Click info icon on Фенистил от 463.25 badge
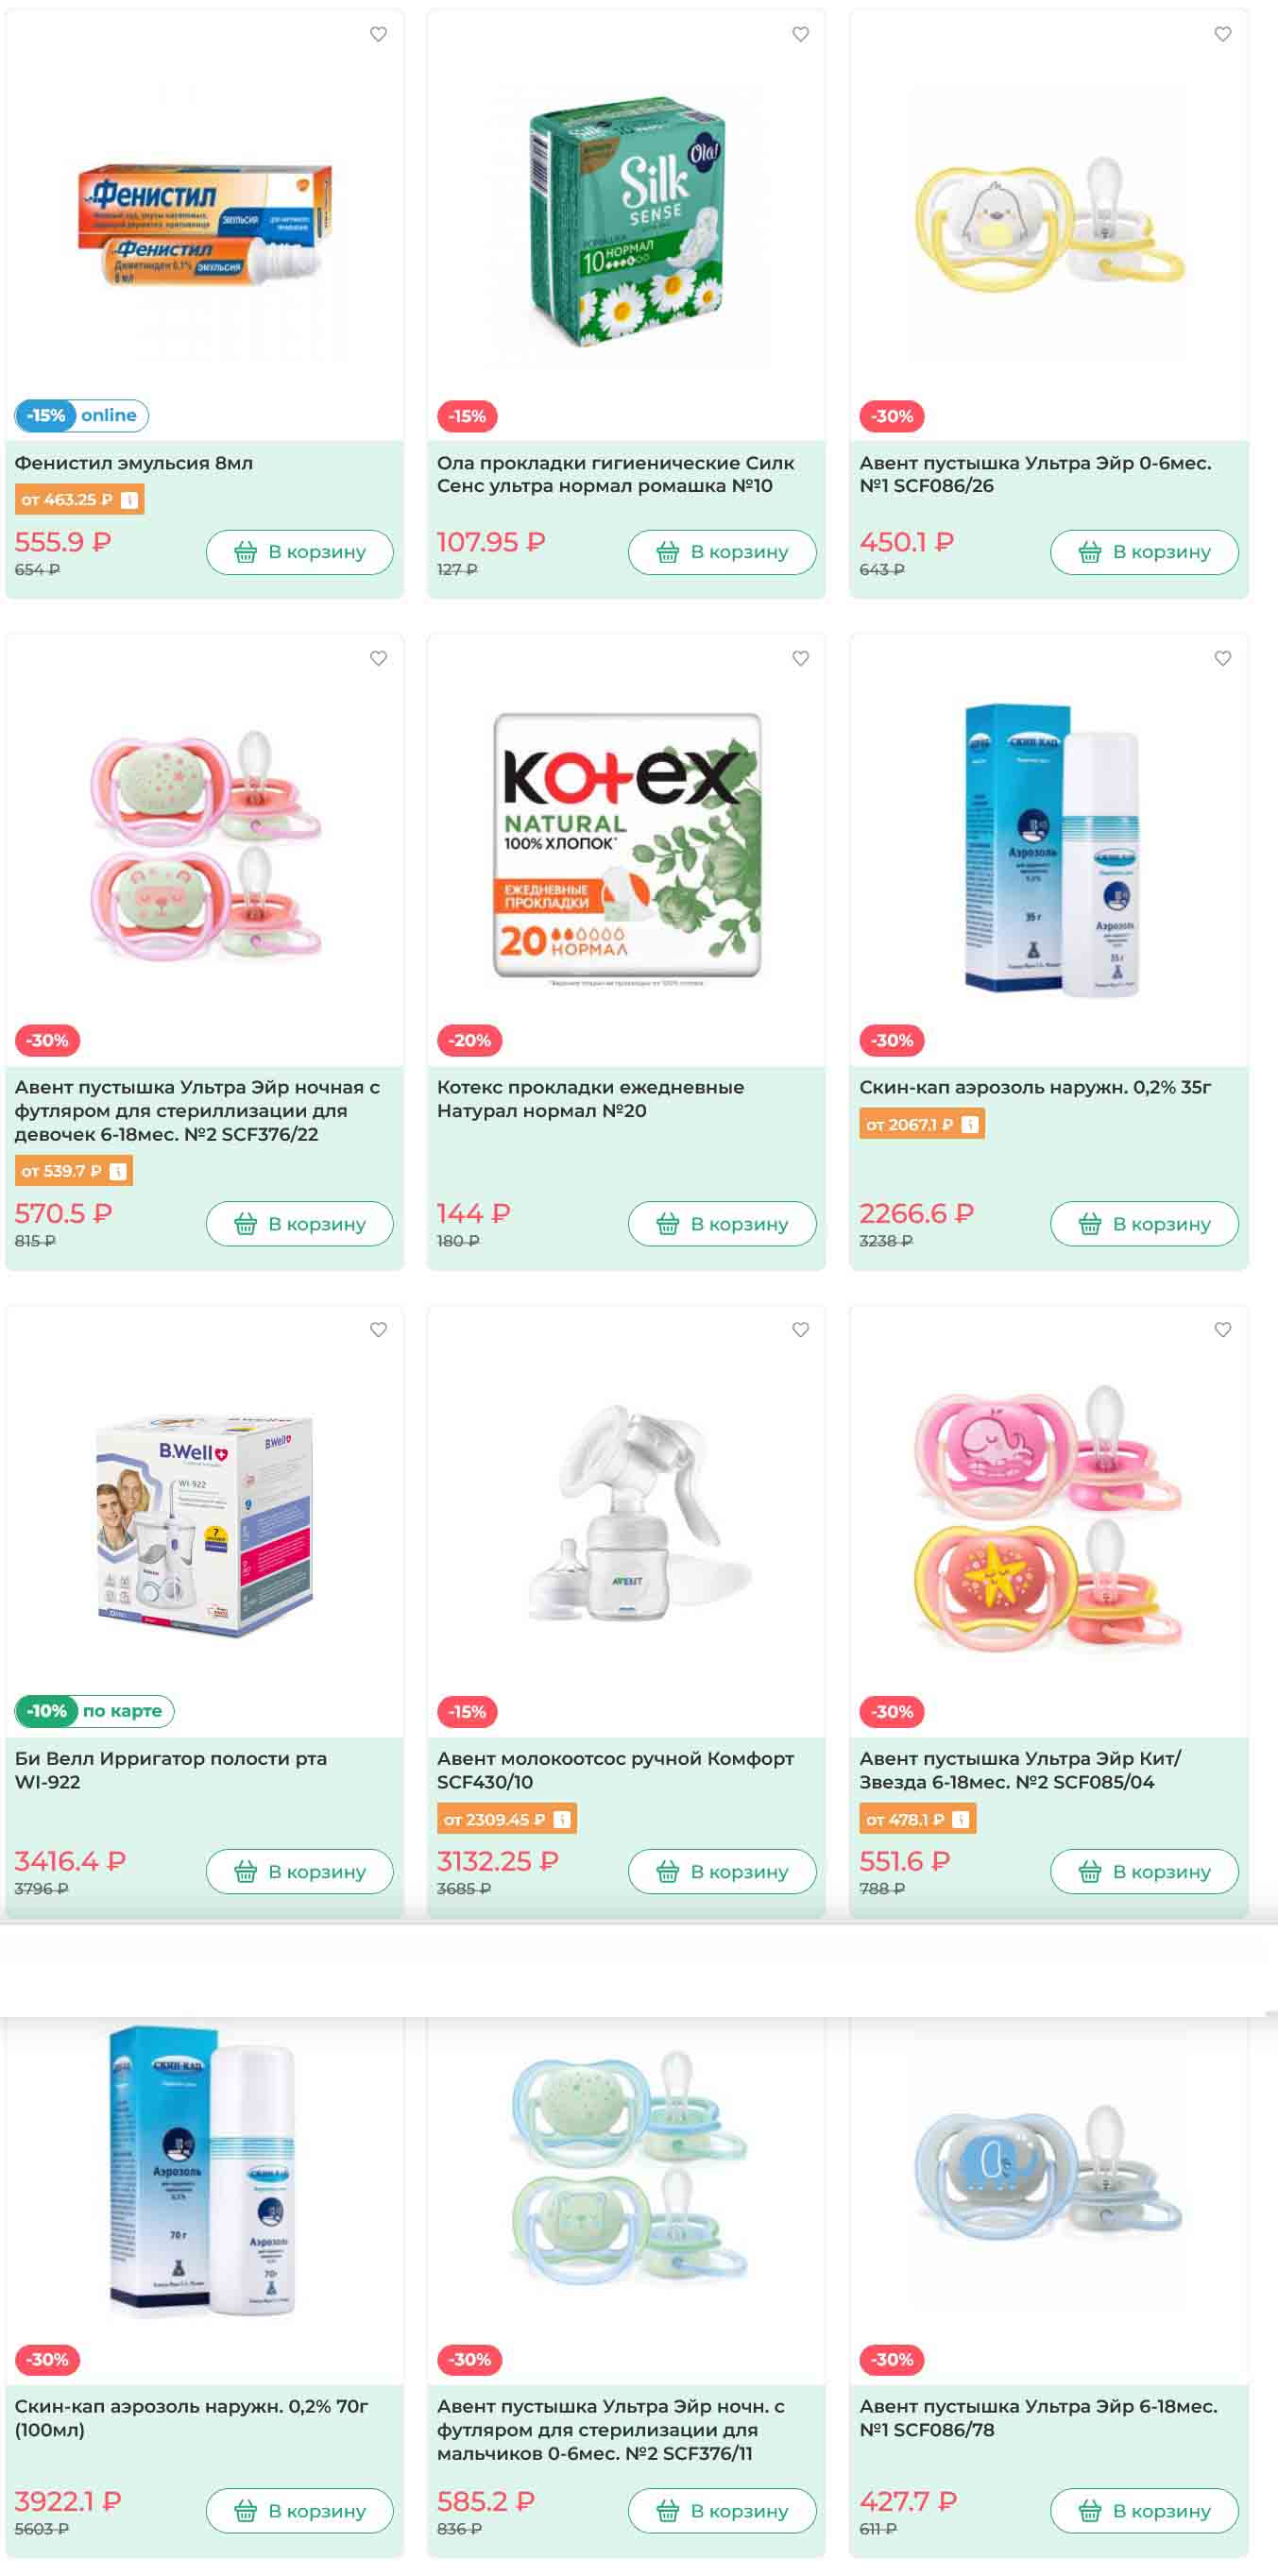 (129, 500)
